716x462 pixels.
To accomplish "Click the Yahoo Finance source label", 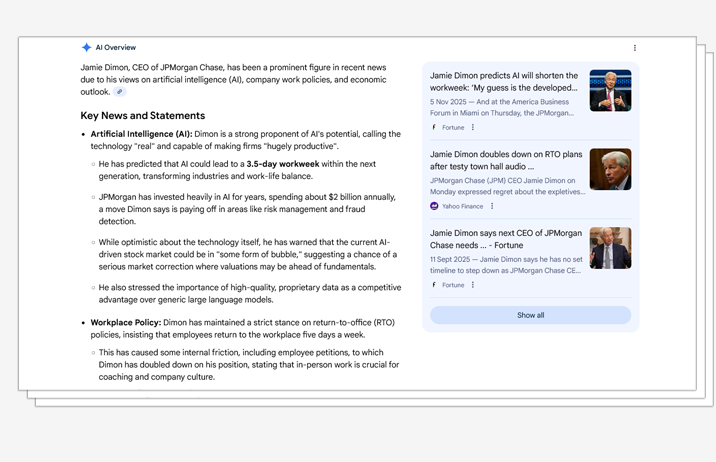I will tap(463, 206).
